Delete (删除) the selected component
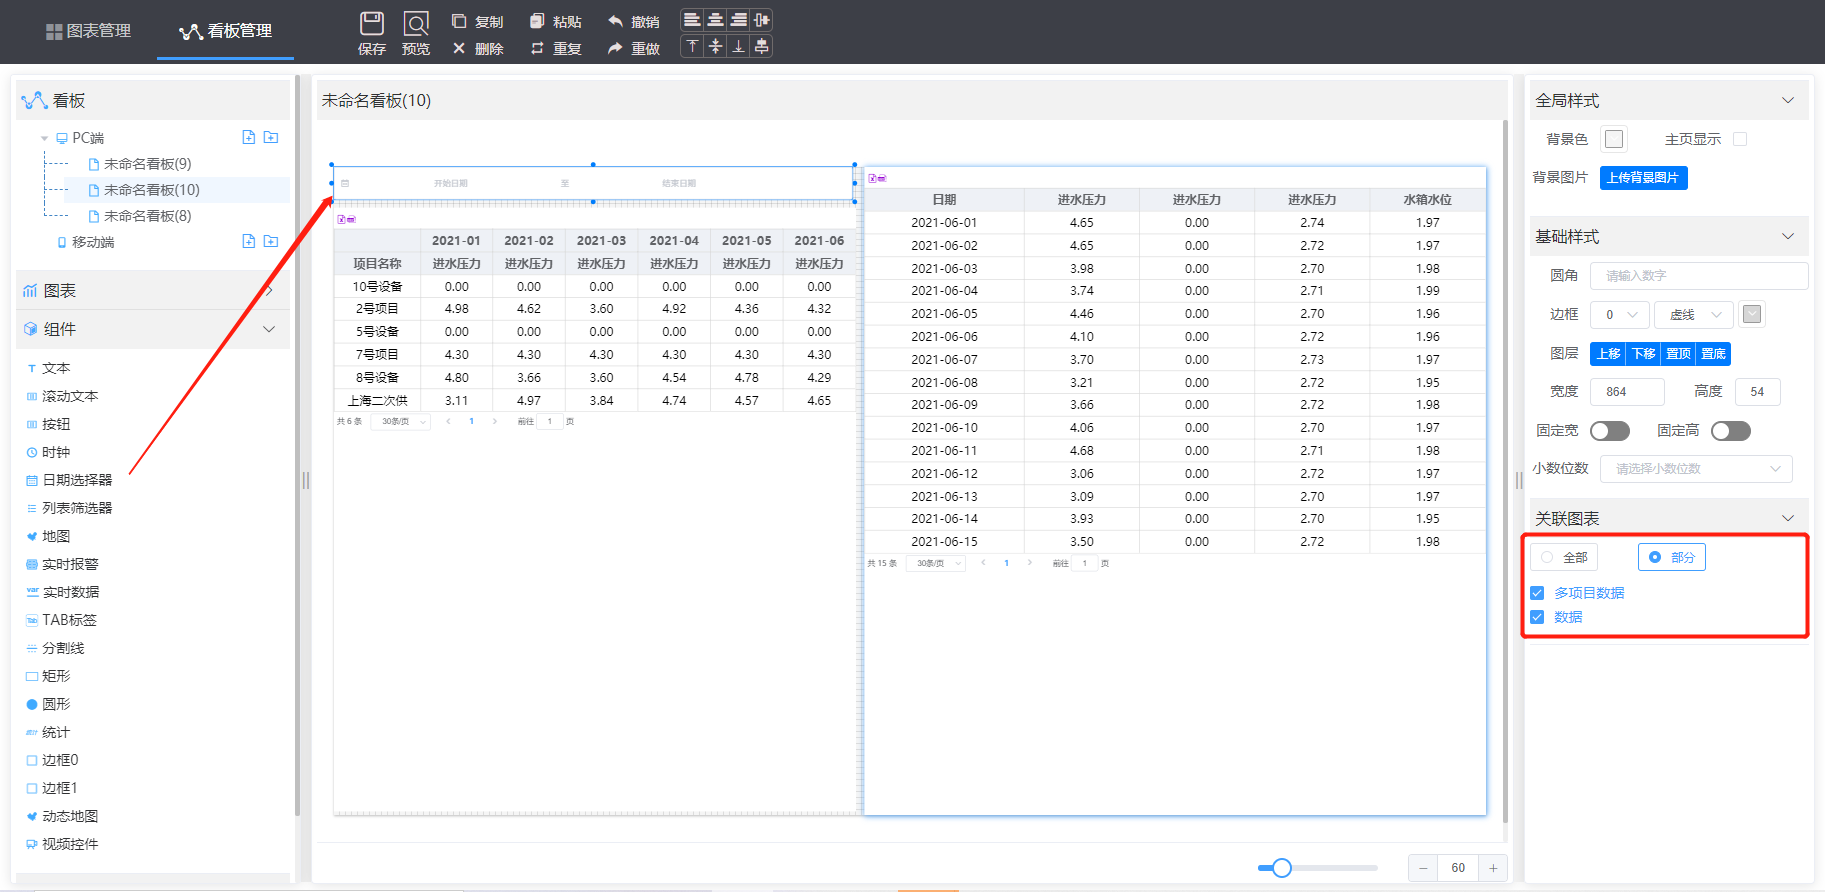This screenshot has height=892, width=1825. pyautogui.click(x=477, y=48)
